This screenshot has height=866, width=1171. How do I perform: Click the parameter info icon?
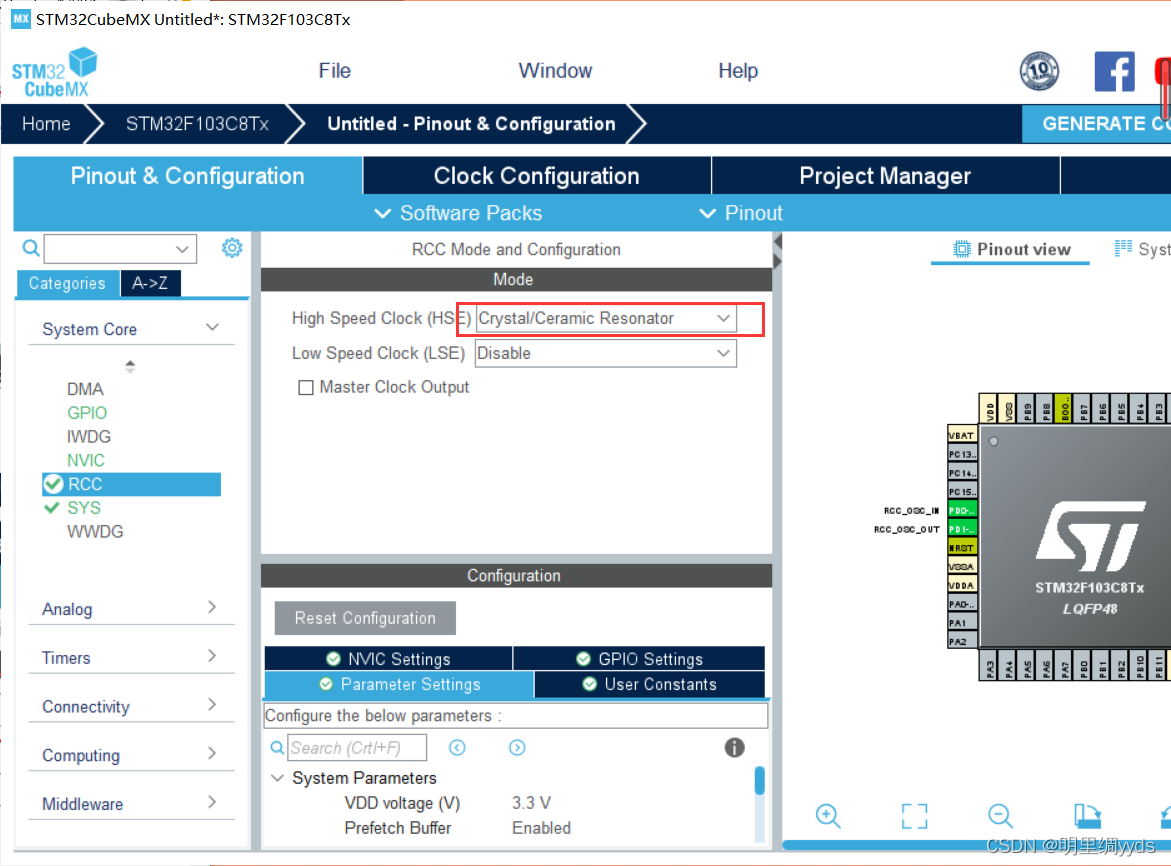point(734,747)
